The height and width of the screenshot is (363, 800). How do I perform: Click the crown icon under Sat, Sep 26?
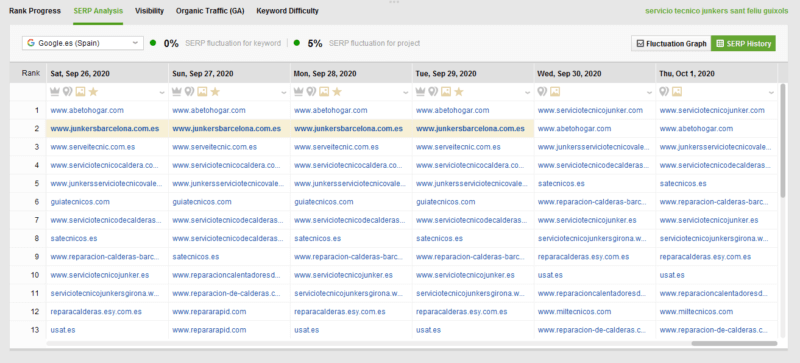(x=55, y=92)
